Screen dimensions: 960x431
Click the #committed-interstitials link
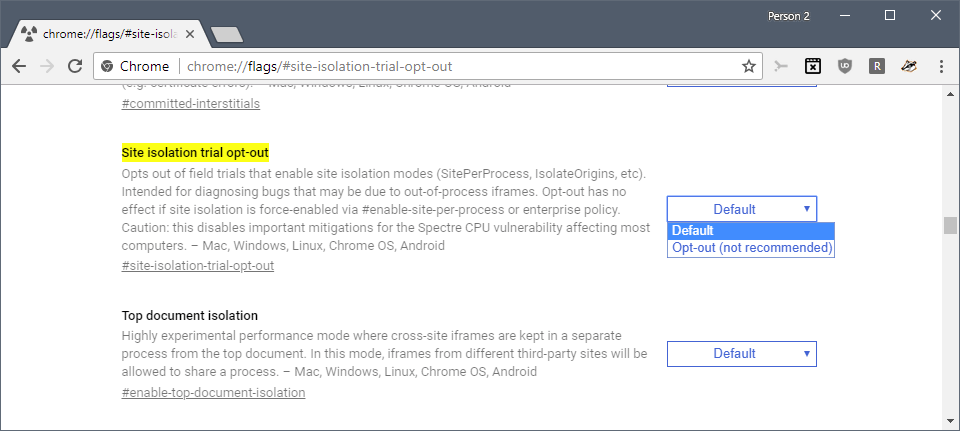[190, 103]
